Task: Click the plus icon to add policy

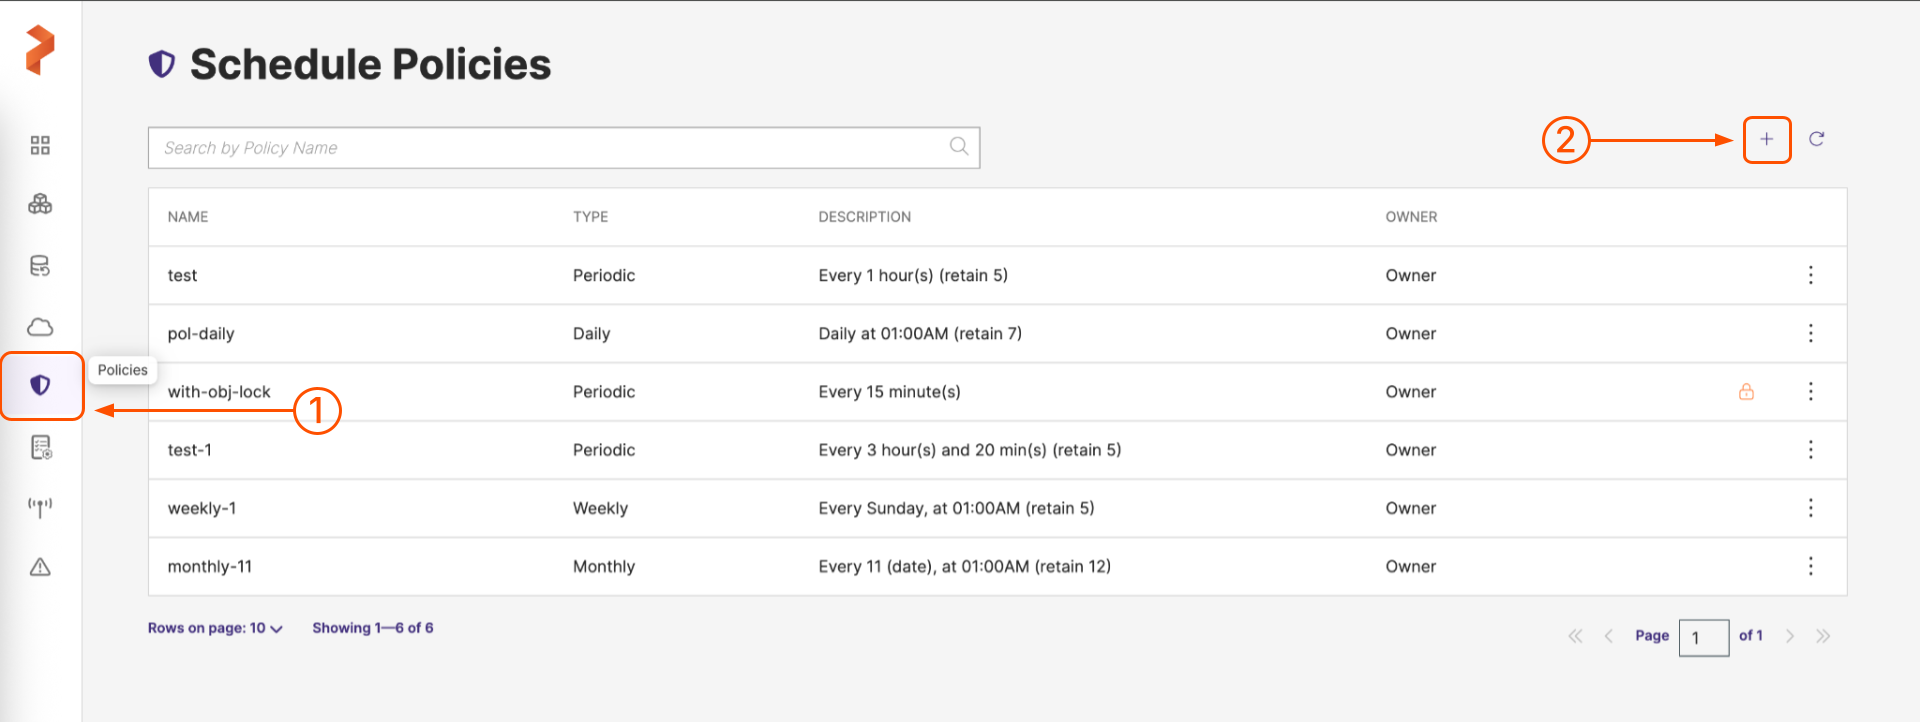Action: pyautogui.click(x=1766, y=140)
